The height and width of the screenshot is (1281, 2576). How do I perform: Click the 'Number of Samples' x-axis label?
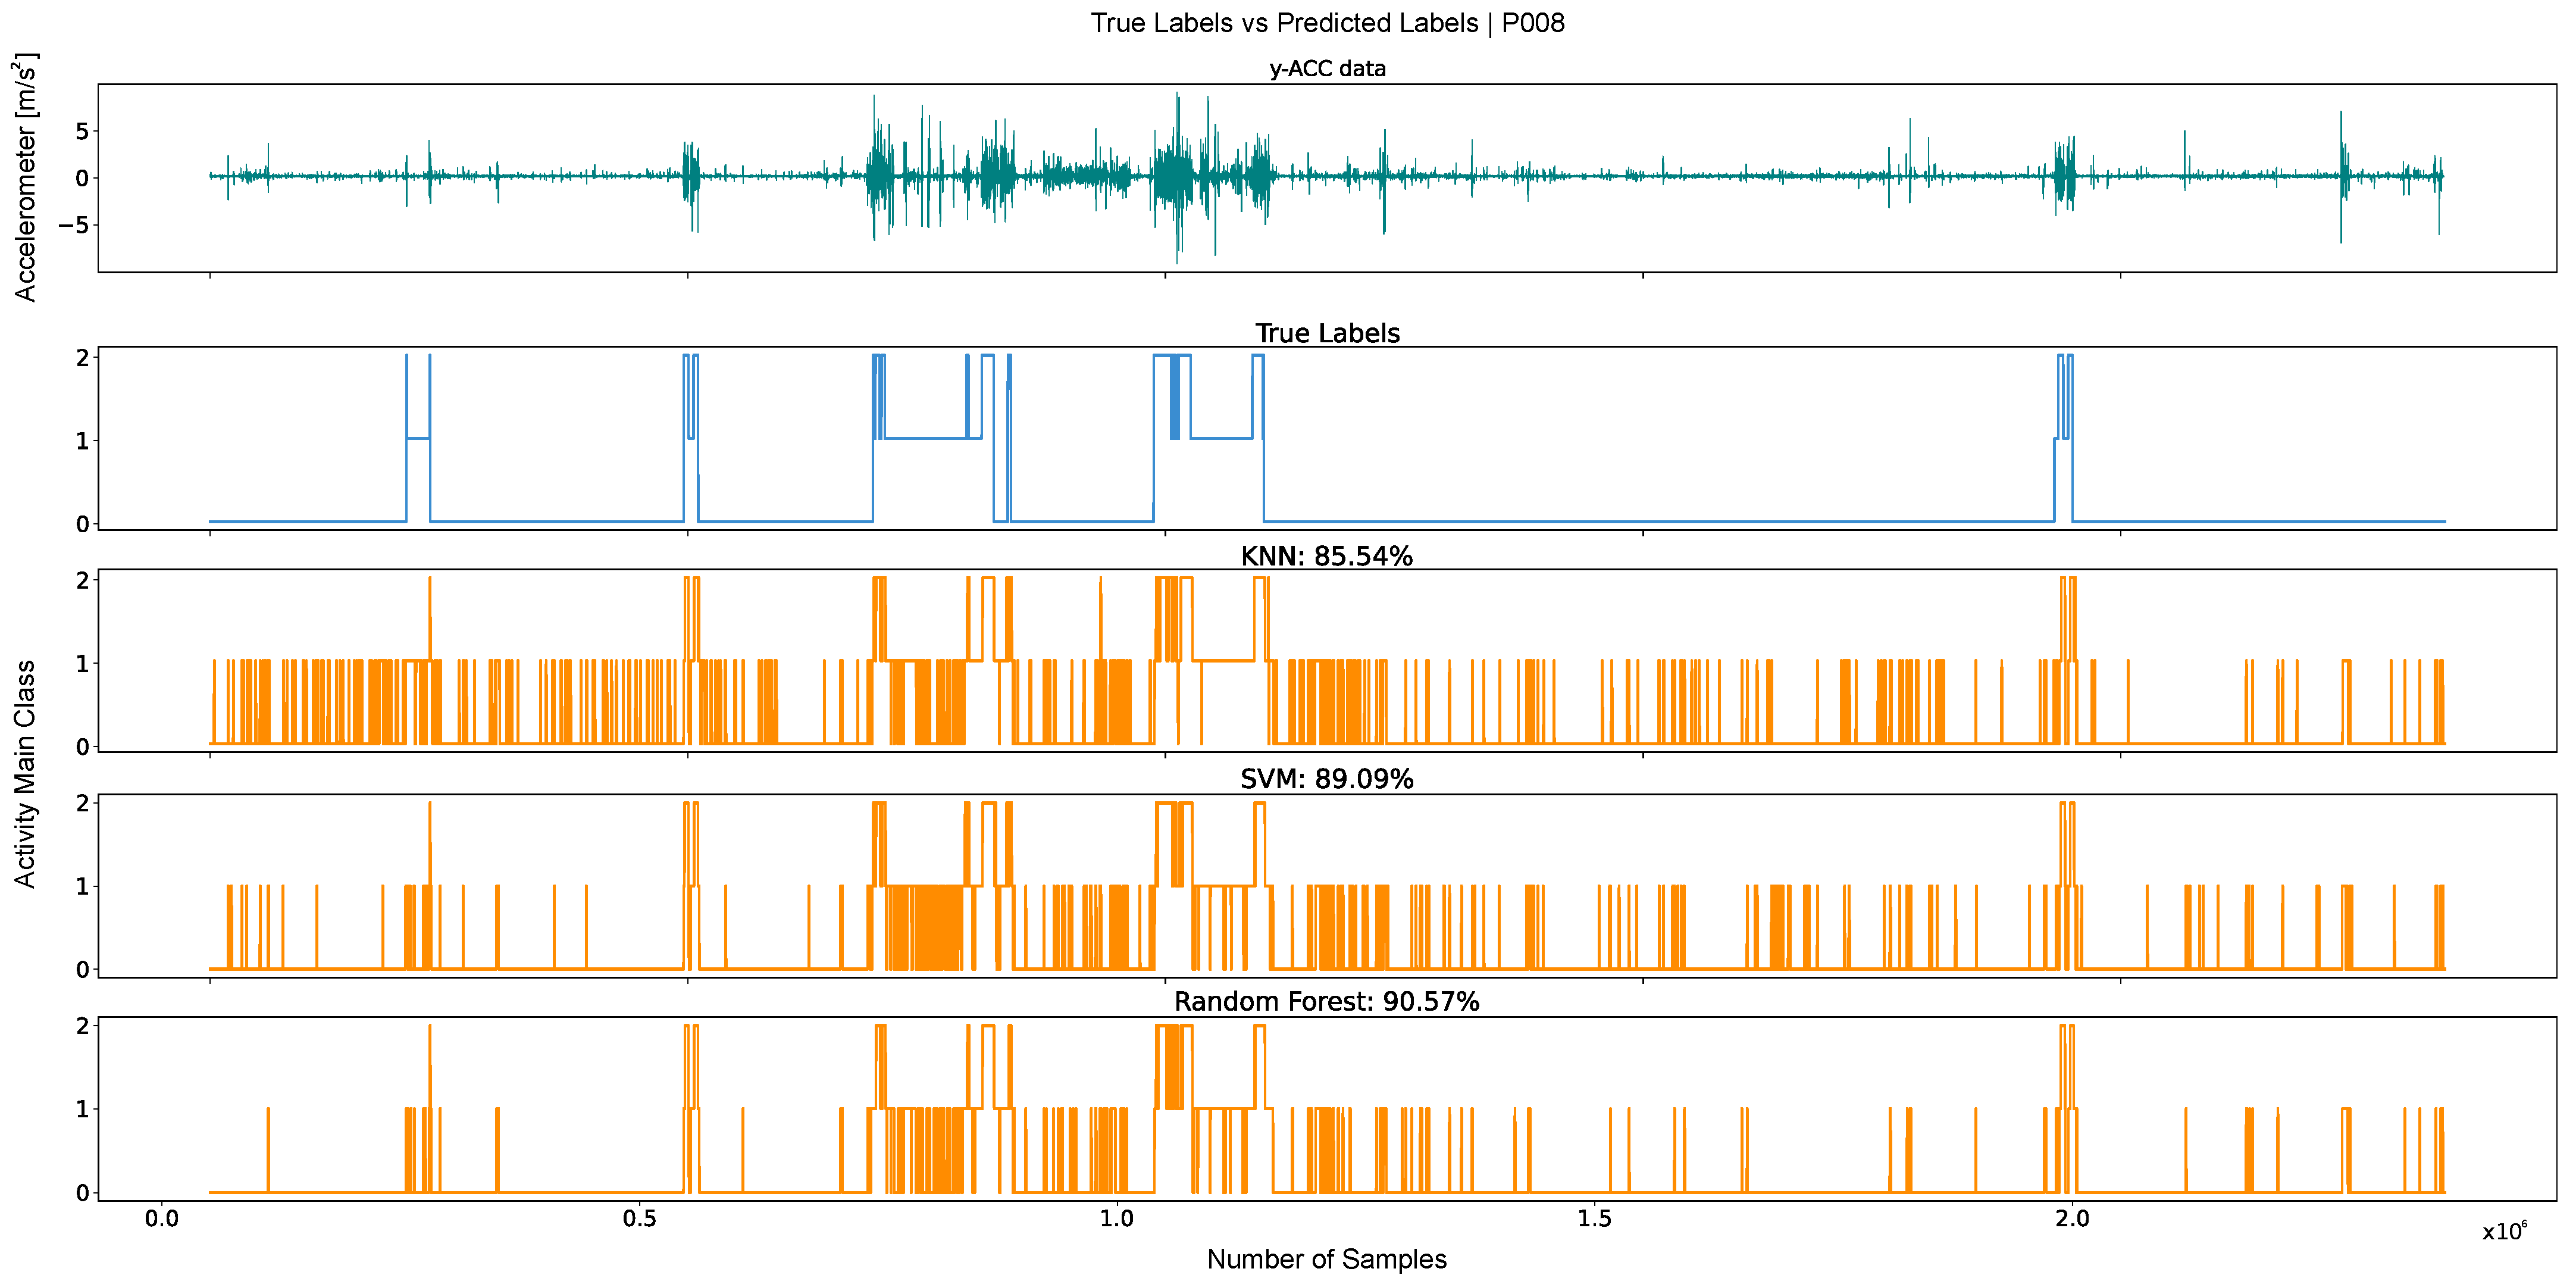pos(1327,1259)
